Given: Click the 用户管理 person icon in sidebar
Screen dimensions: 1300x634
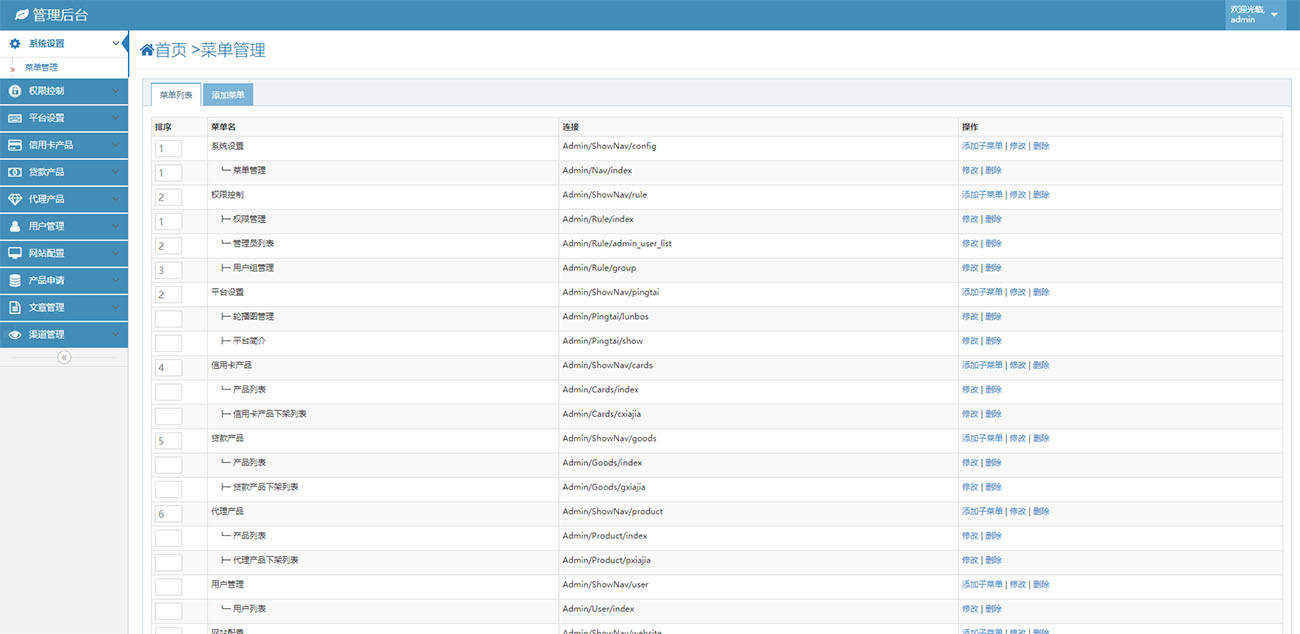Looking at the screenshot, I should [15, 226].
